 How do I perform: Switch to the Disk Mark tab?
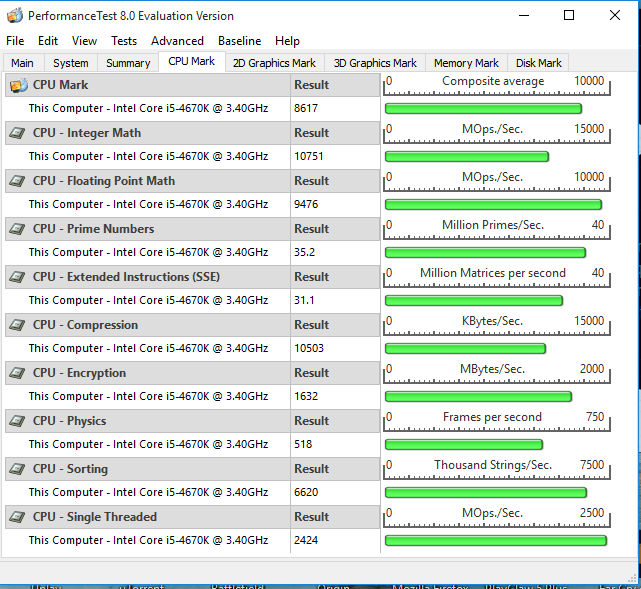538,63
